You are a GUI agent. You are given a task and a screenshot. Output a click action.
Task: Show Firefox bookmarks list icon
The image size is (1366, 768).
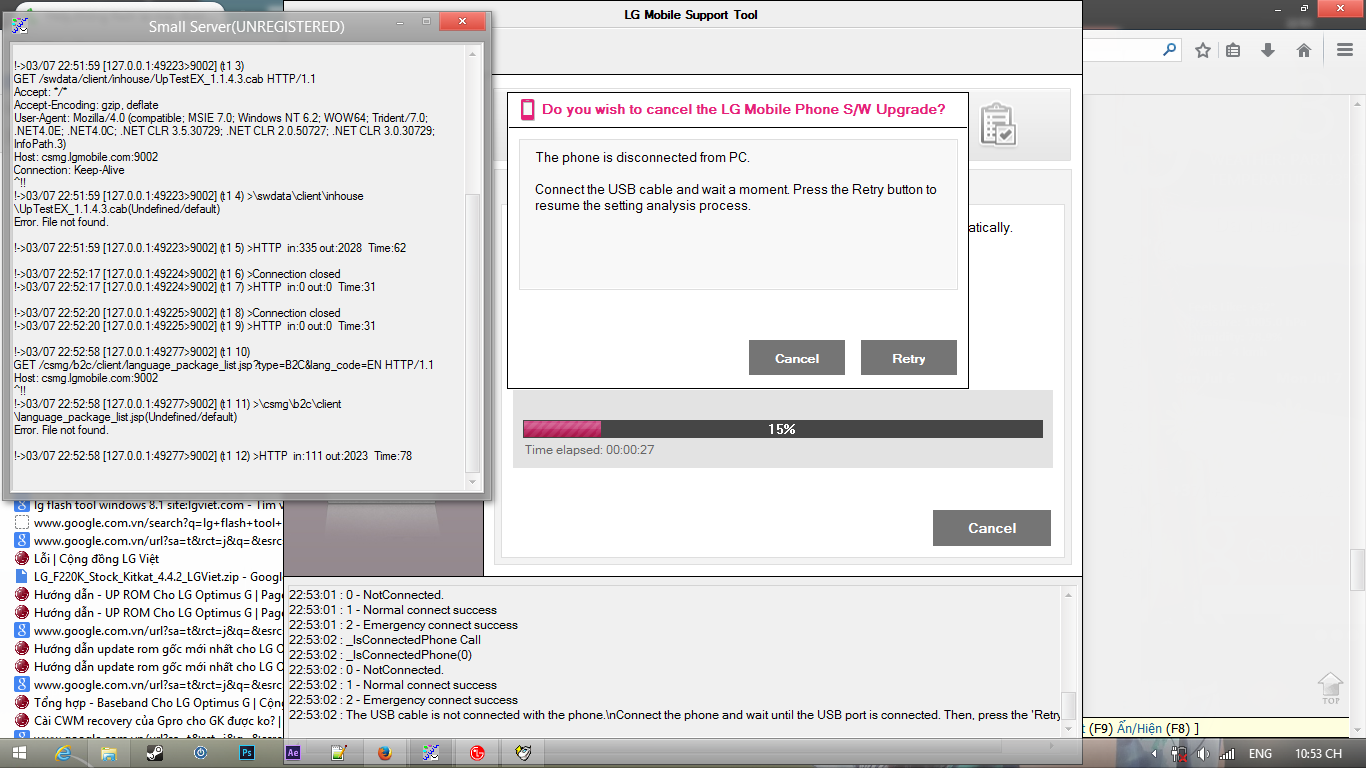coord(1233,50)
